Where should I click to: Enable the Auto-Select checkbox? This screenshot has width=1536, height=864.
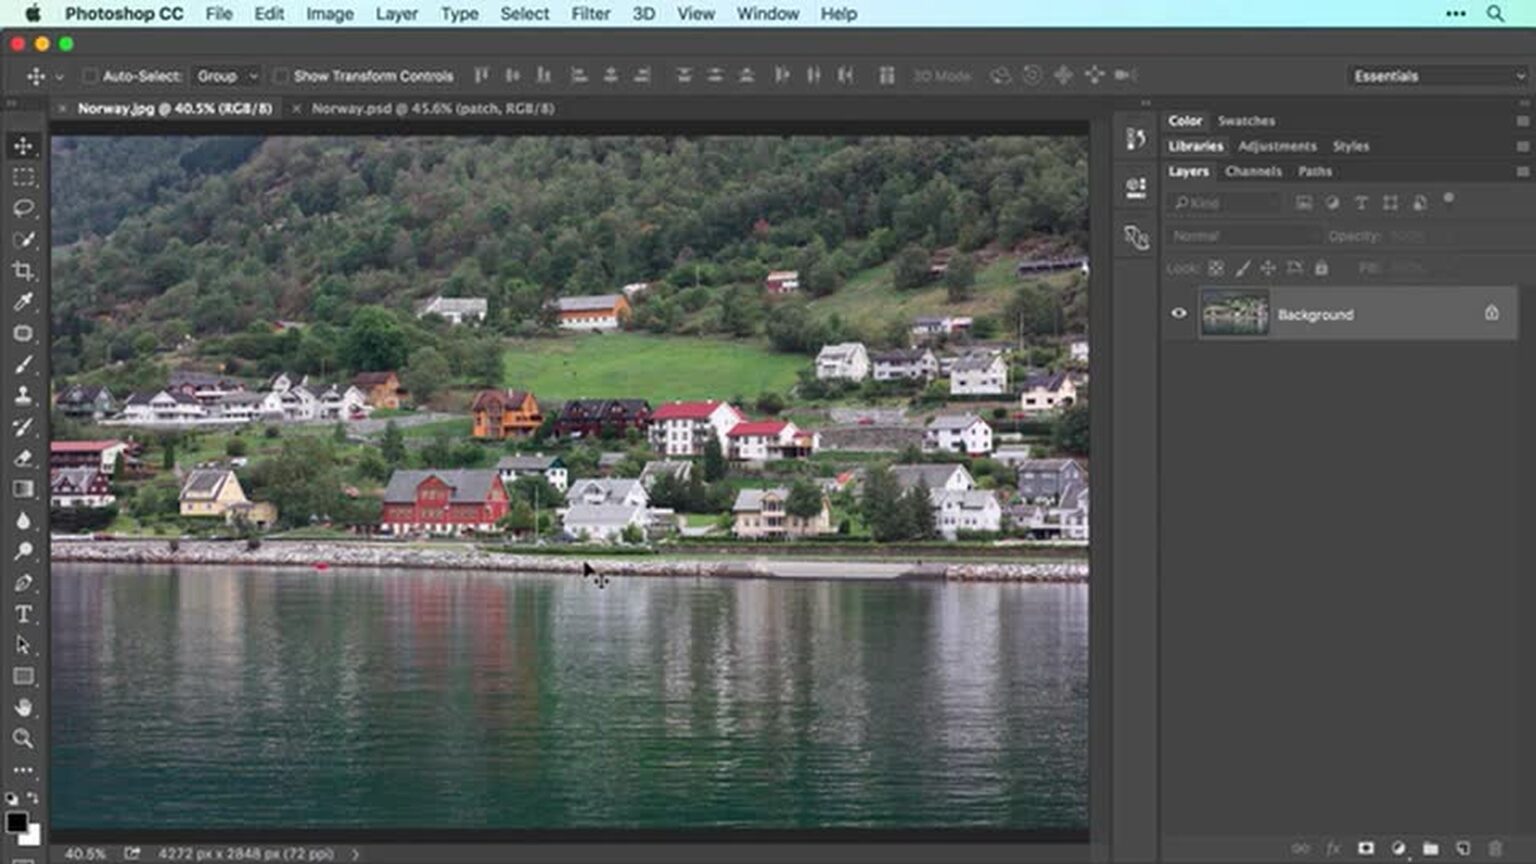pos(91,75)
